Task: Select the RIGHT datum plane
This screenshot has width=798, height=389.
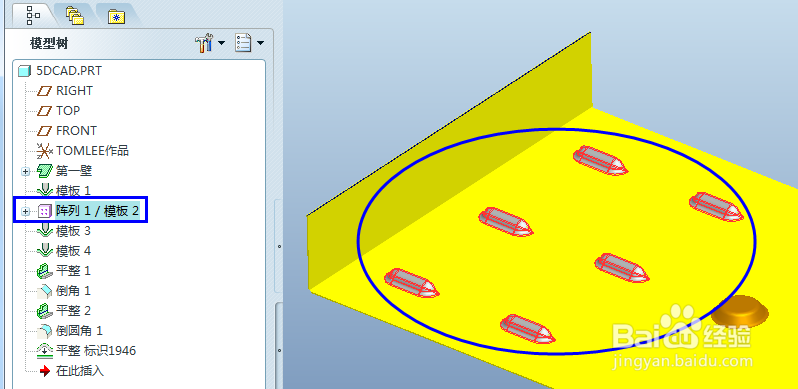Action: pos(74,91)
